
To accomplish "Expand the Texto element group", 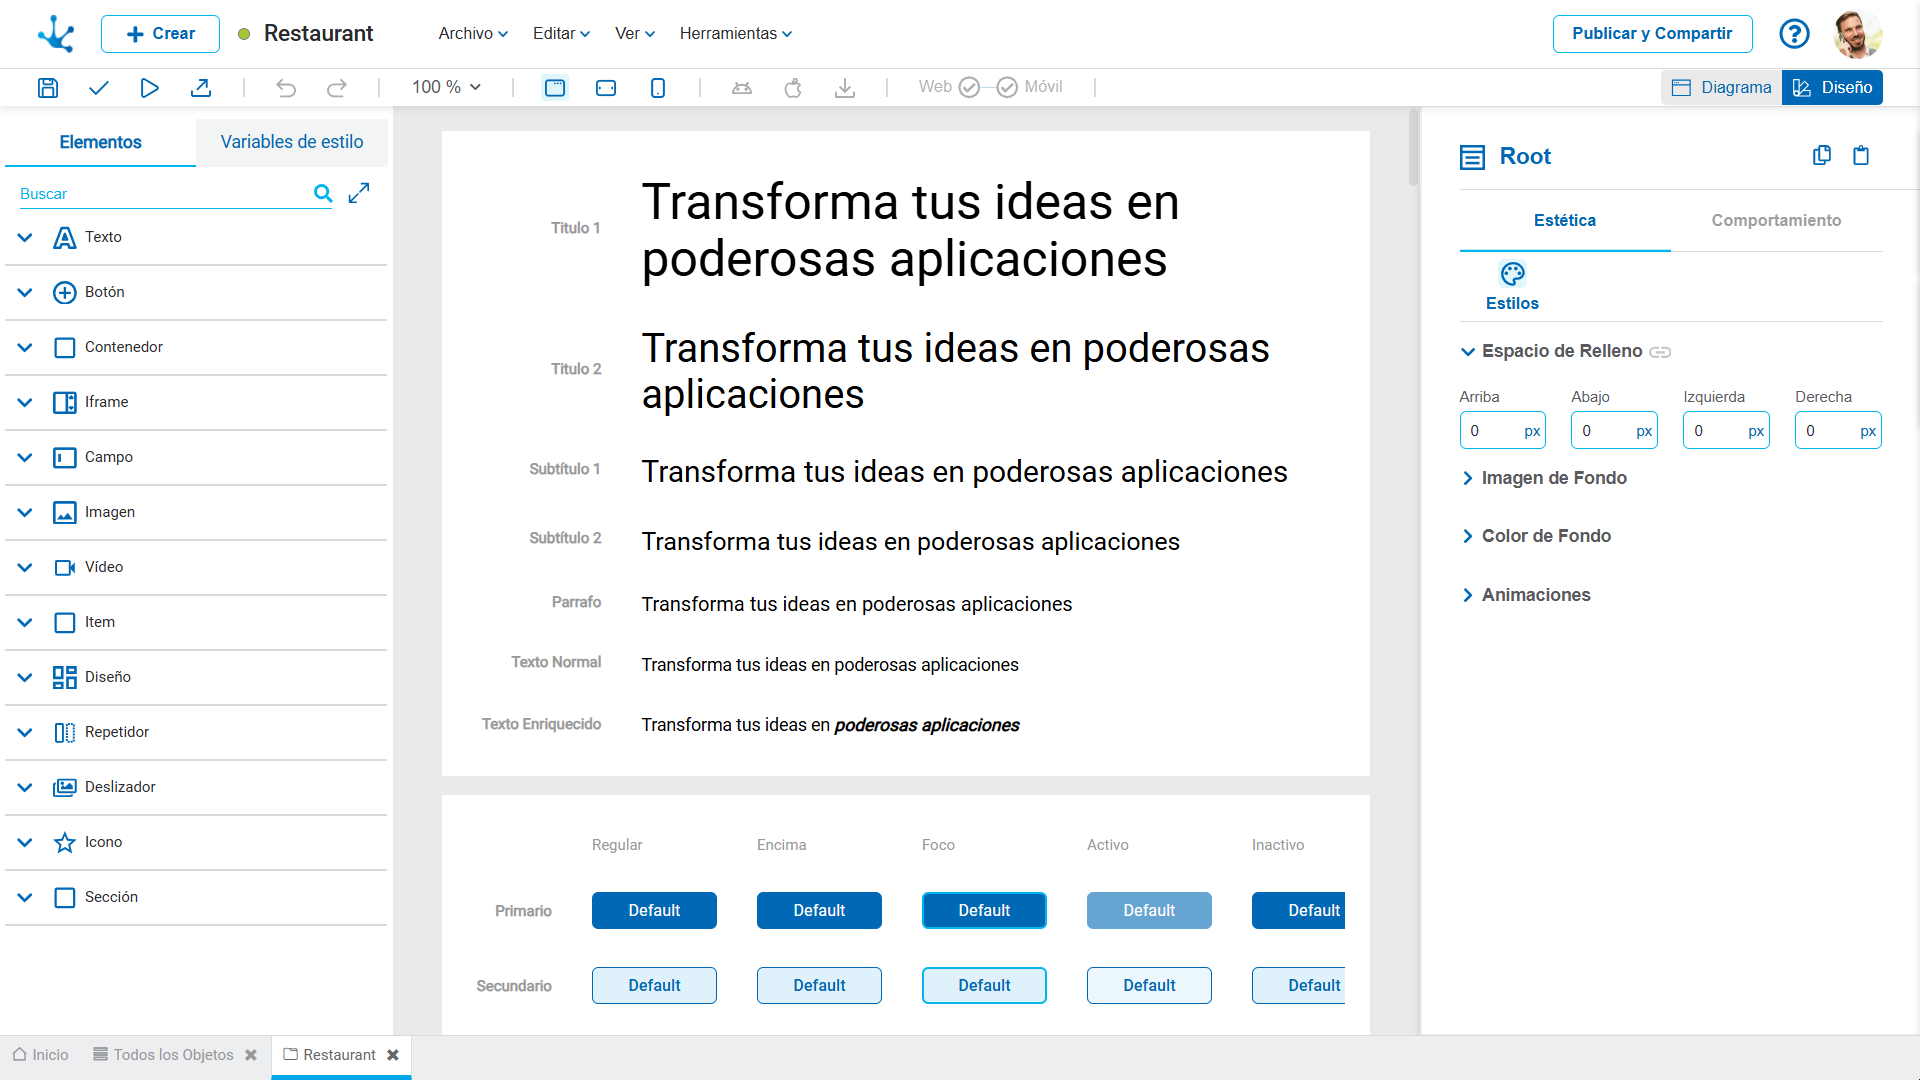I will coord(25,238).
